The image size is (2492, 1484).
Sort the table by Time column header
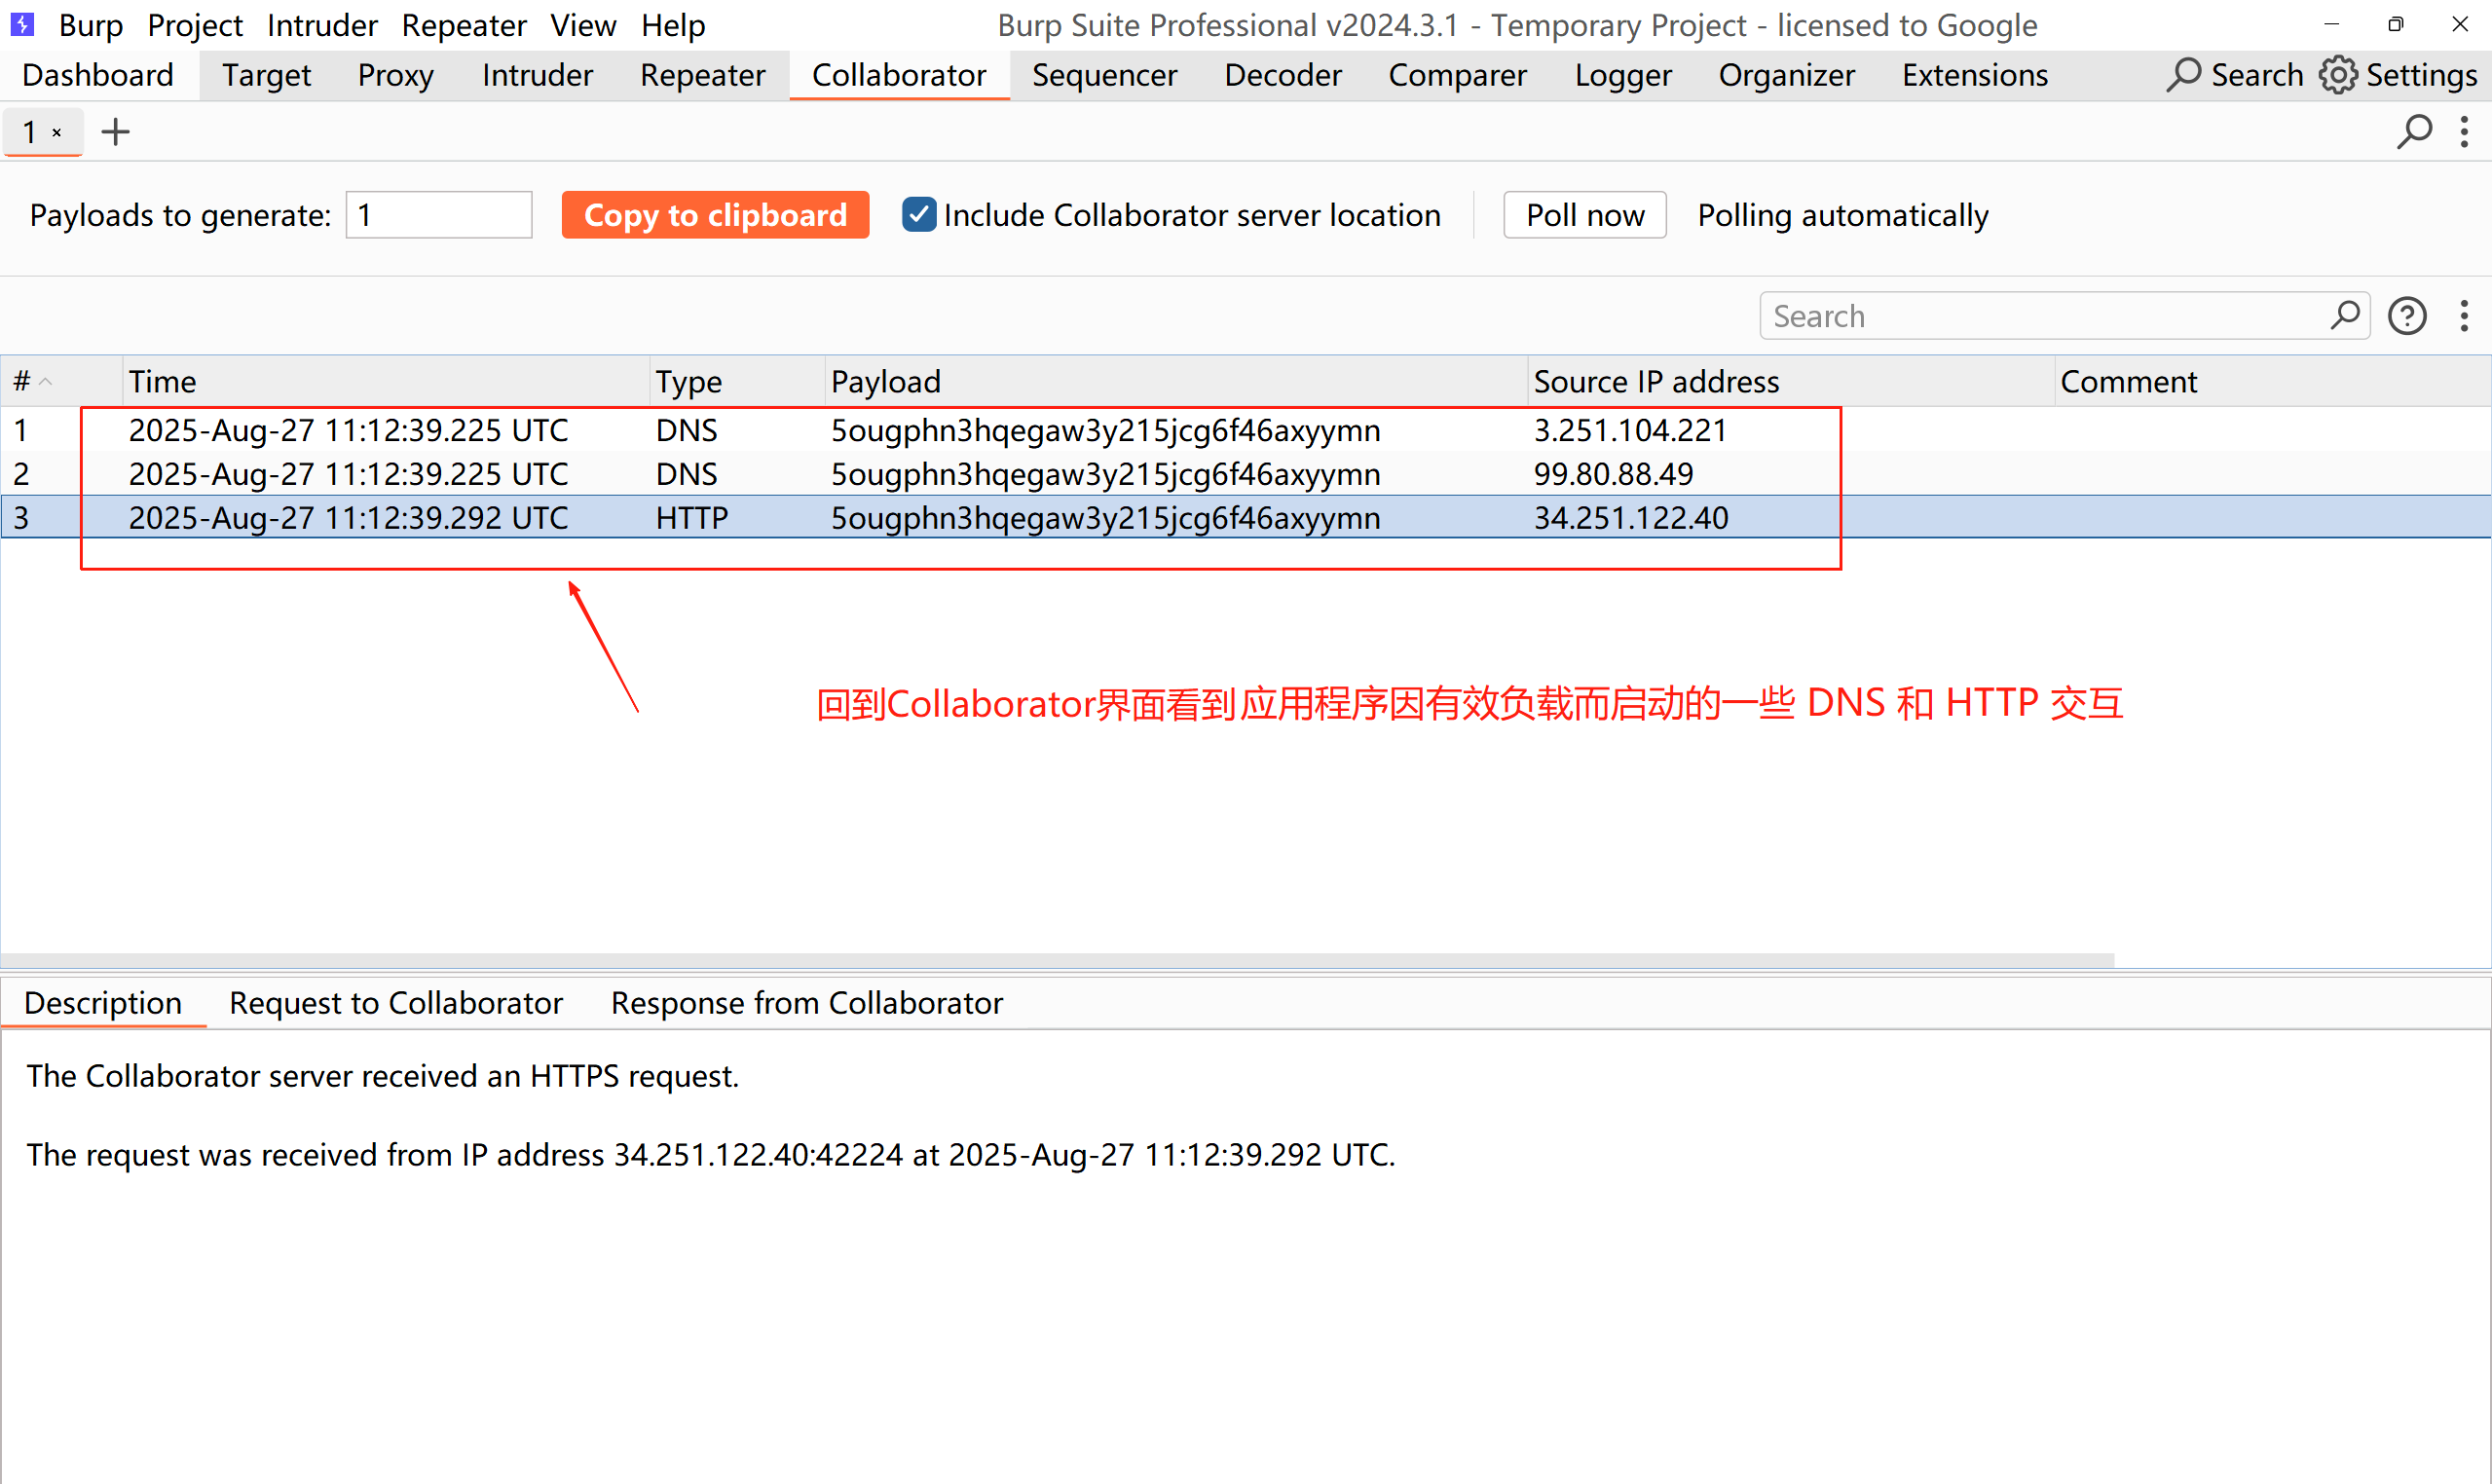(163, 381)
